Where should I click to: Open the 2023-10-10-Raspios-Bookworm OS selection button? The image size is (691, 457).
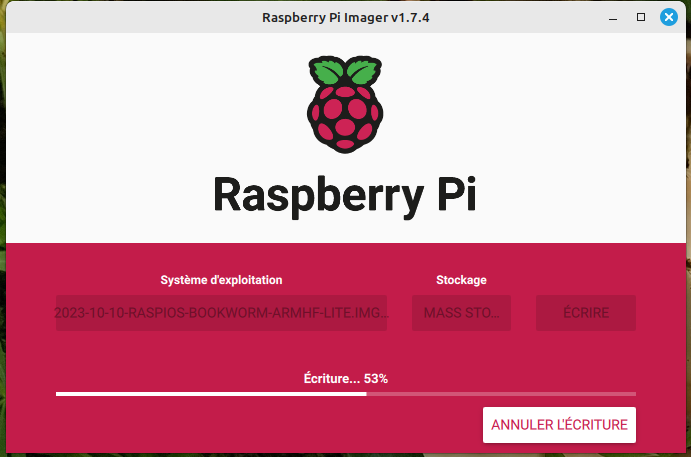(x=221, y=313)
